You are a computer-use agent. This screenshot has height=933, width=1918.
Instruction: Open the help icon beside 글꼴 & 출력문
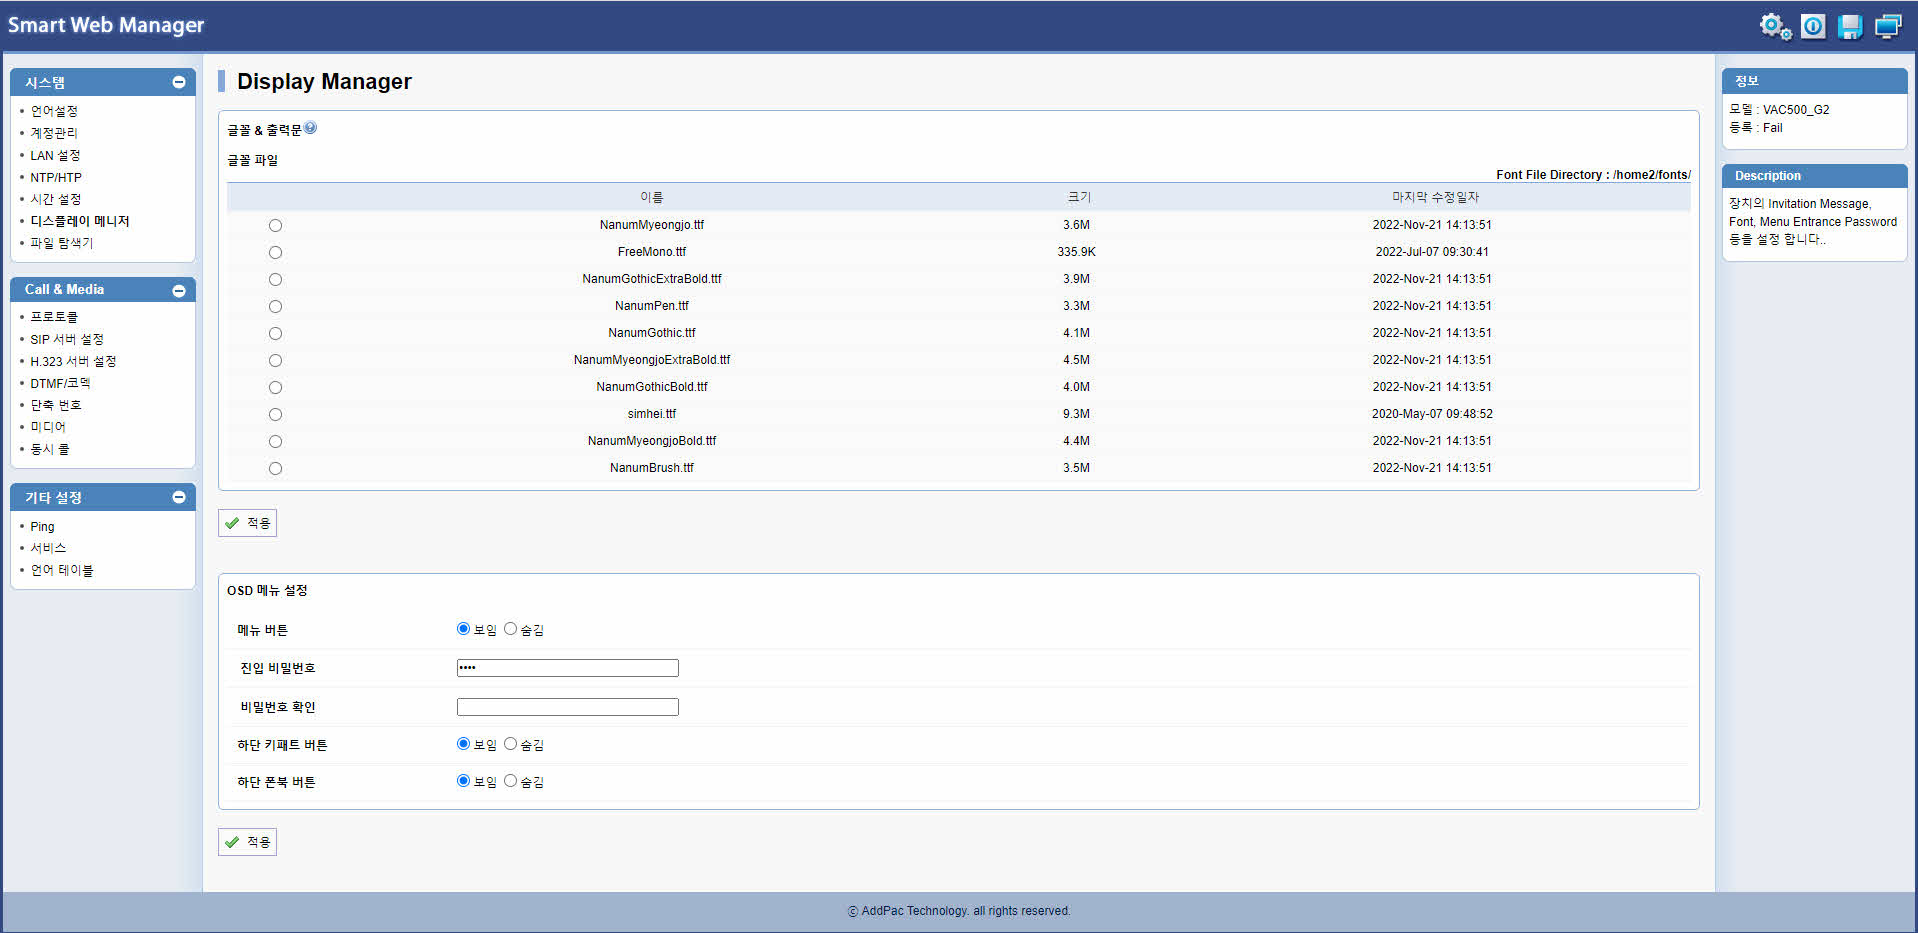tap(311, 128)
